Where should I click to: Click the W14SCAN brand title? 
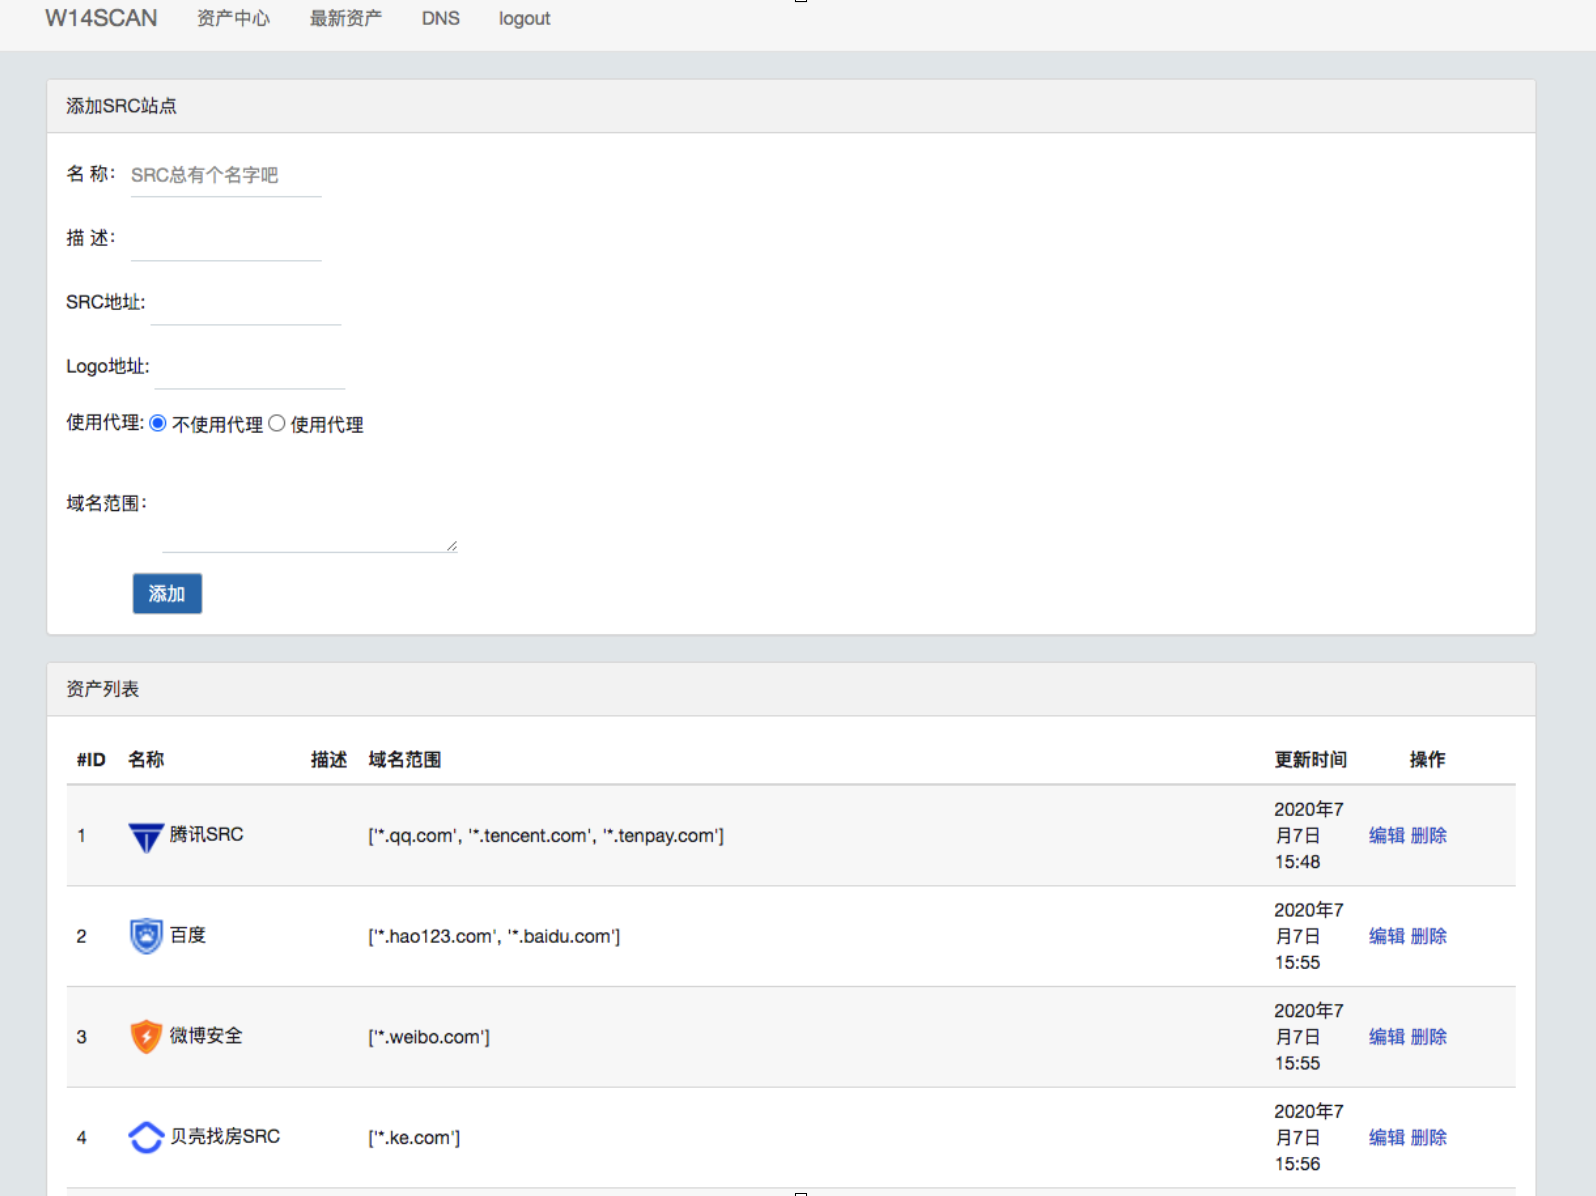[x=101, y=18]
